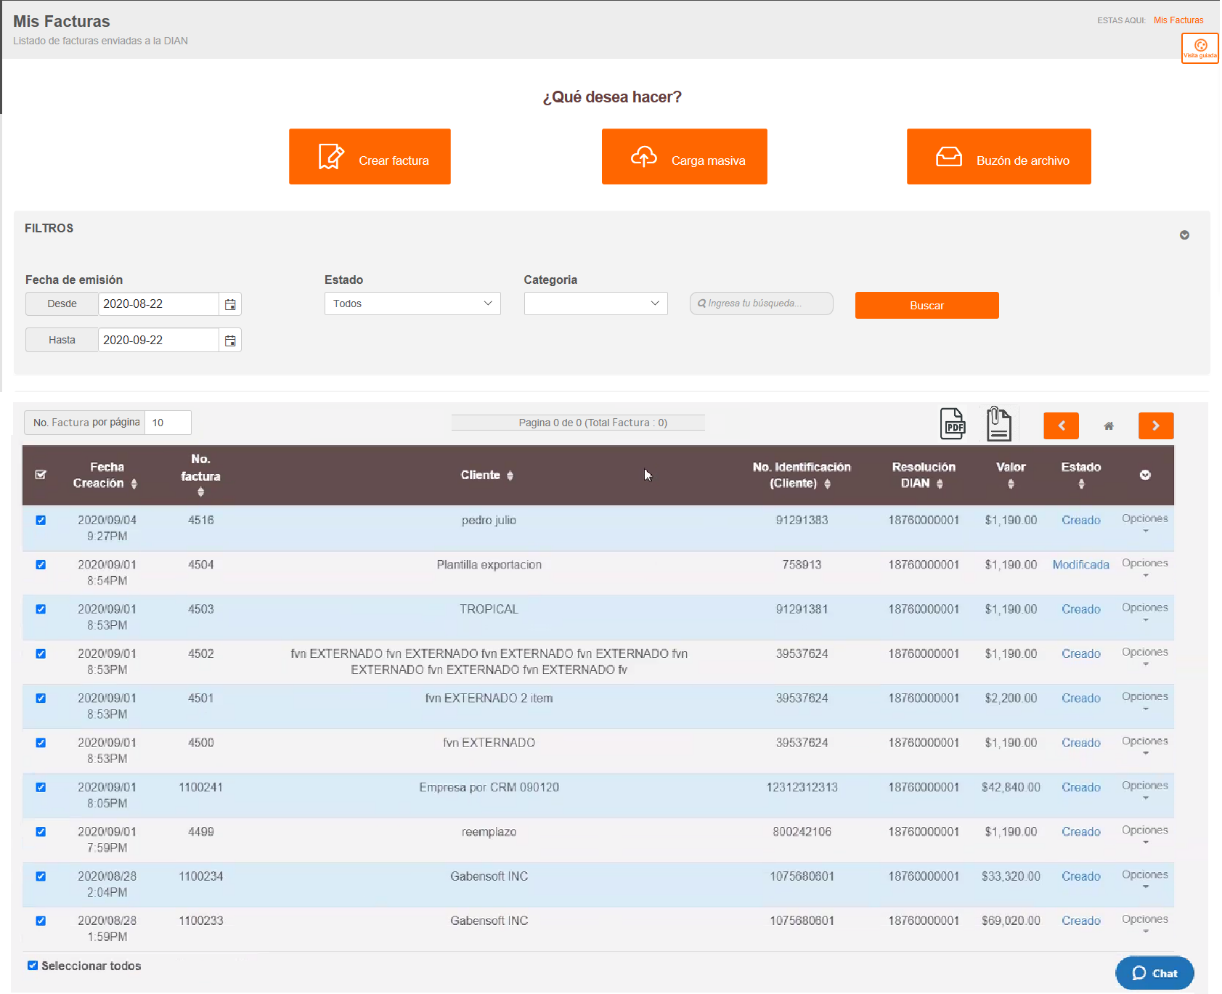Open Mis Facturas breadcrumb link

(1178, 20)
